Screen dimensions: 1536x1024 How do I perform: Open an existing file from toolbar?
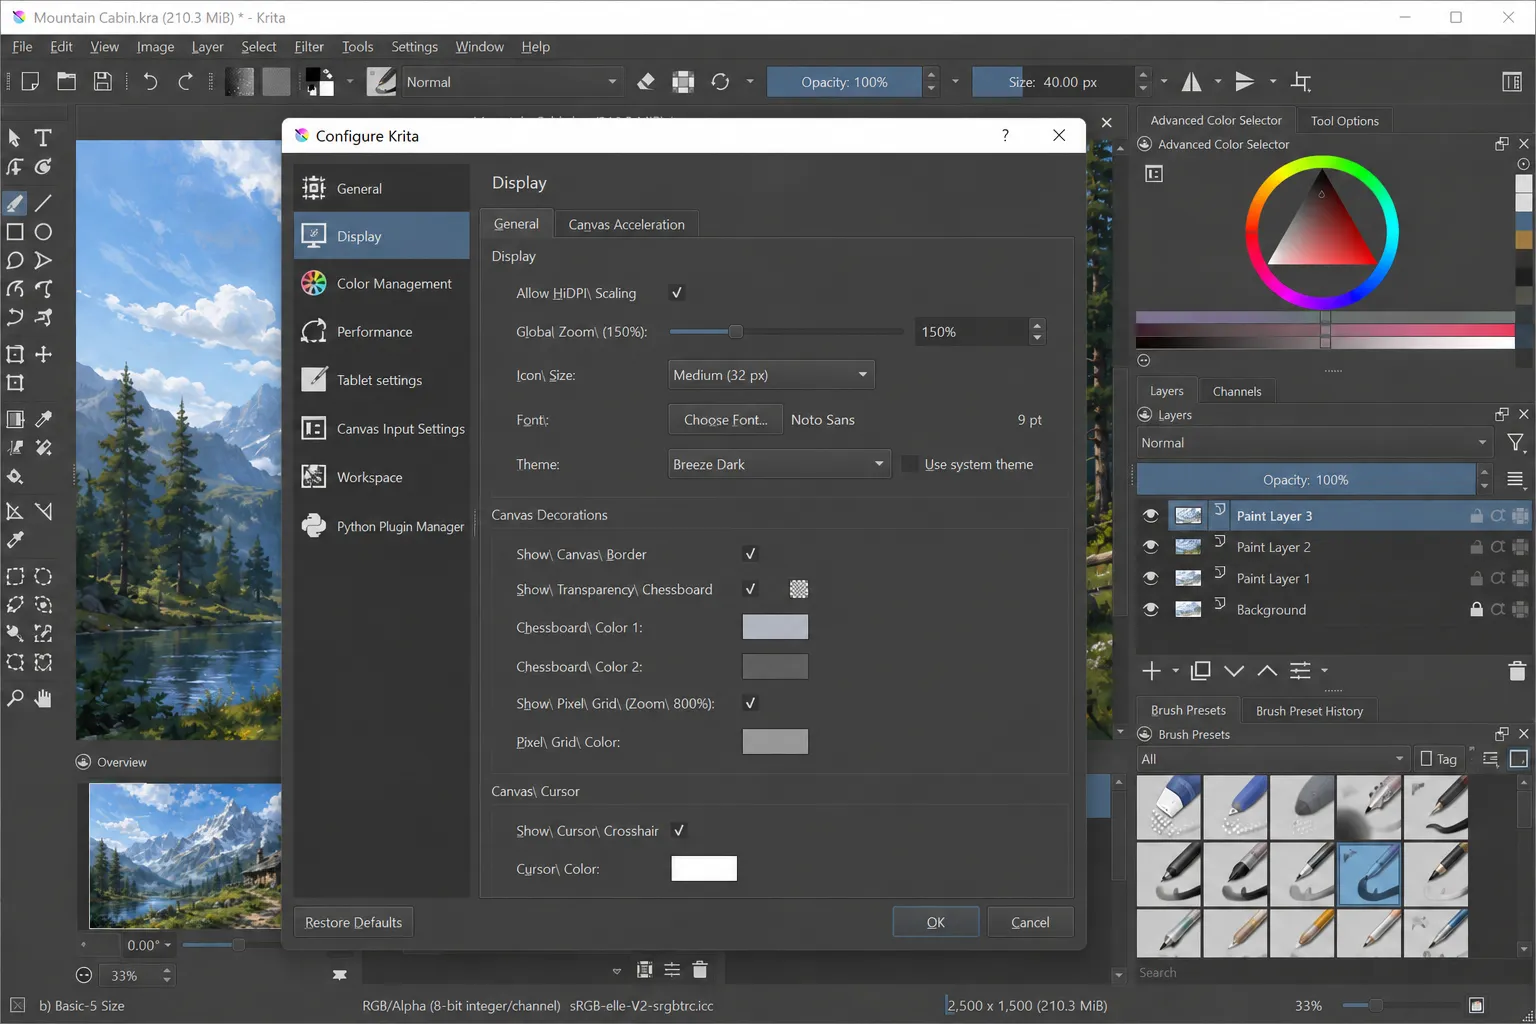pyautogui.click(x=66, y=82)
